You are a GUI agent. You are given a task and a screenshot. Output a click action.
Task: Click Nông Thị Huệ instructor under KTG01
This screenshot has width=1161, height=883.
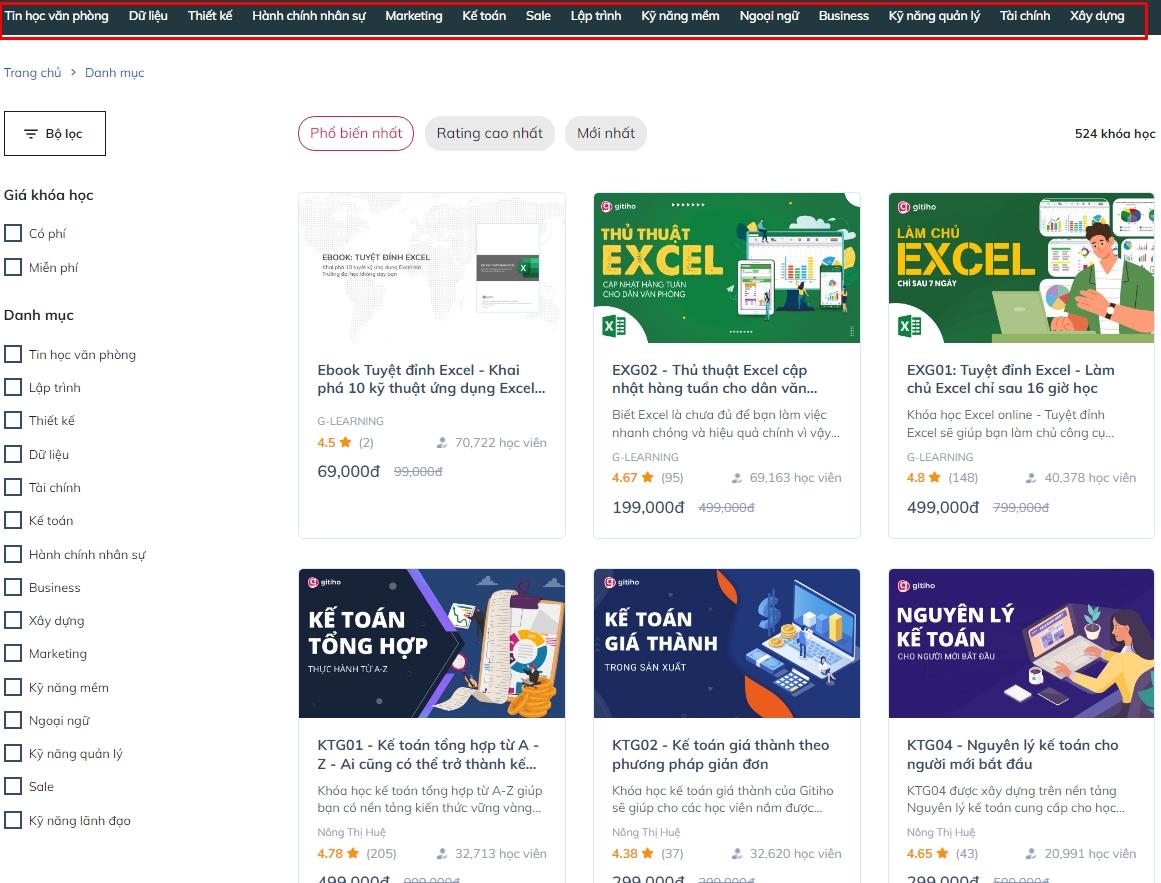(352, 832)
